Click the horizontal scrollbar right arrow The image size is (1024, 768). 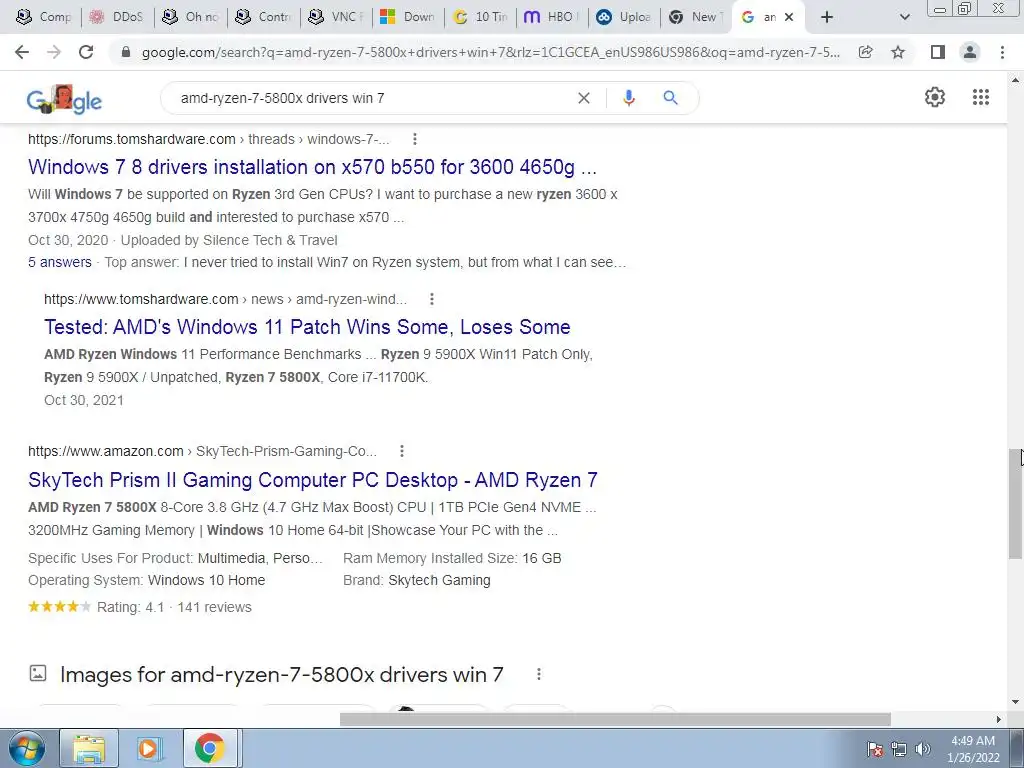(x=999, y=719)
